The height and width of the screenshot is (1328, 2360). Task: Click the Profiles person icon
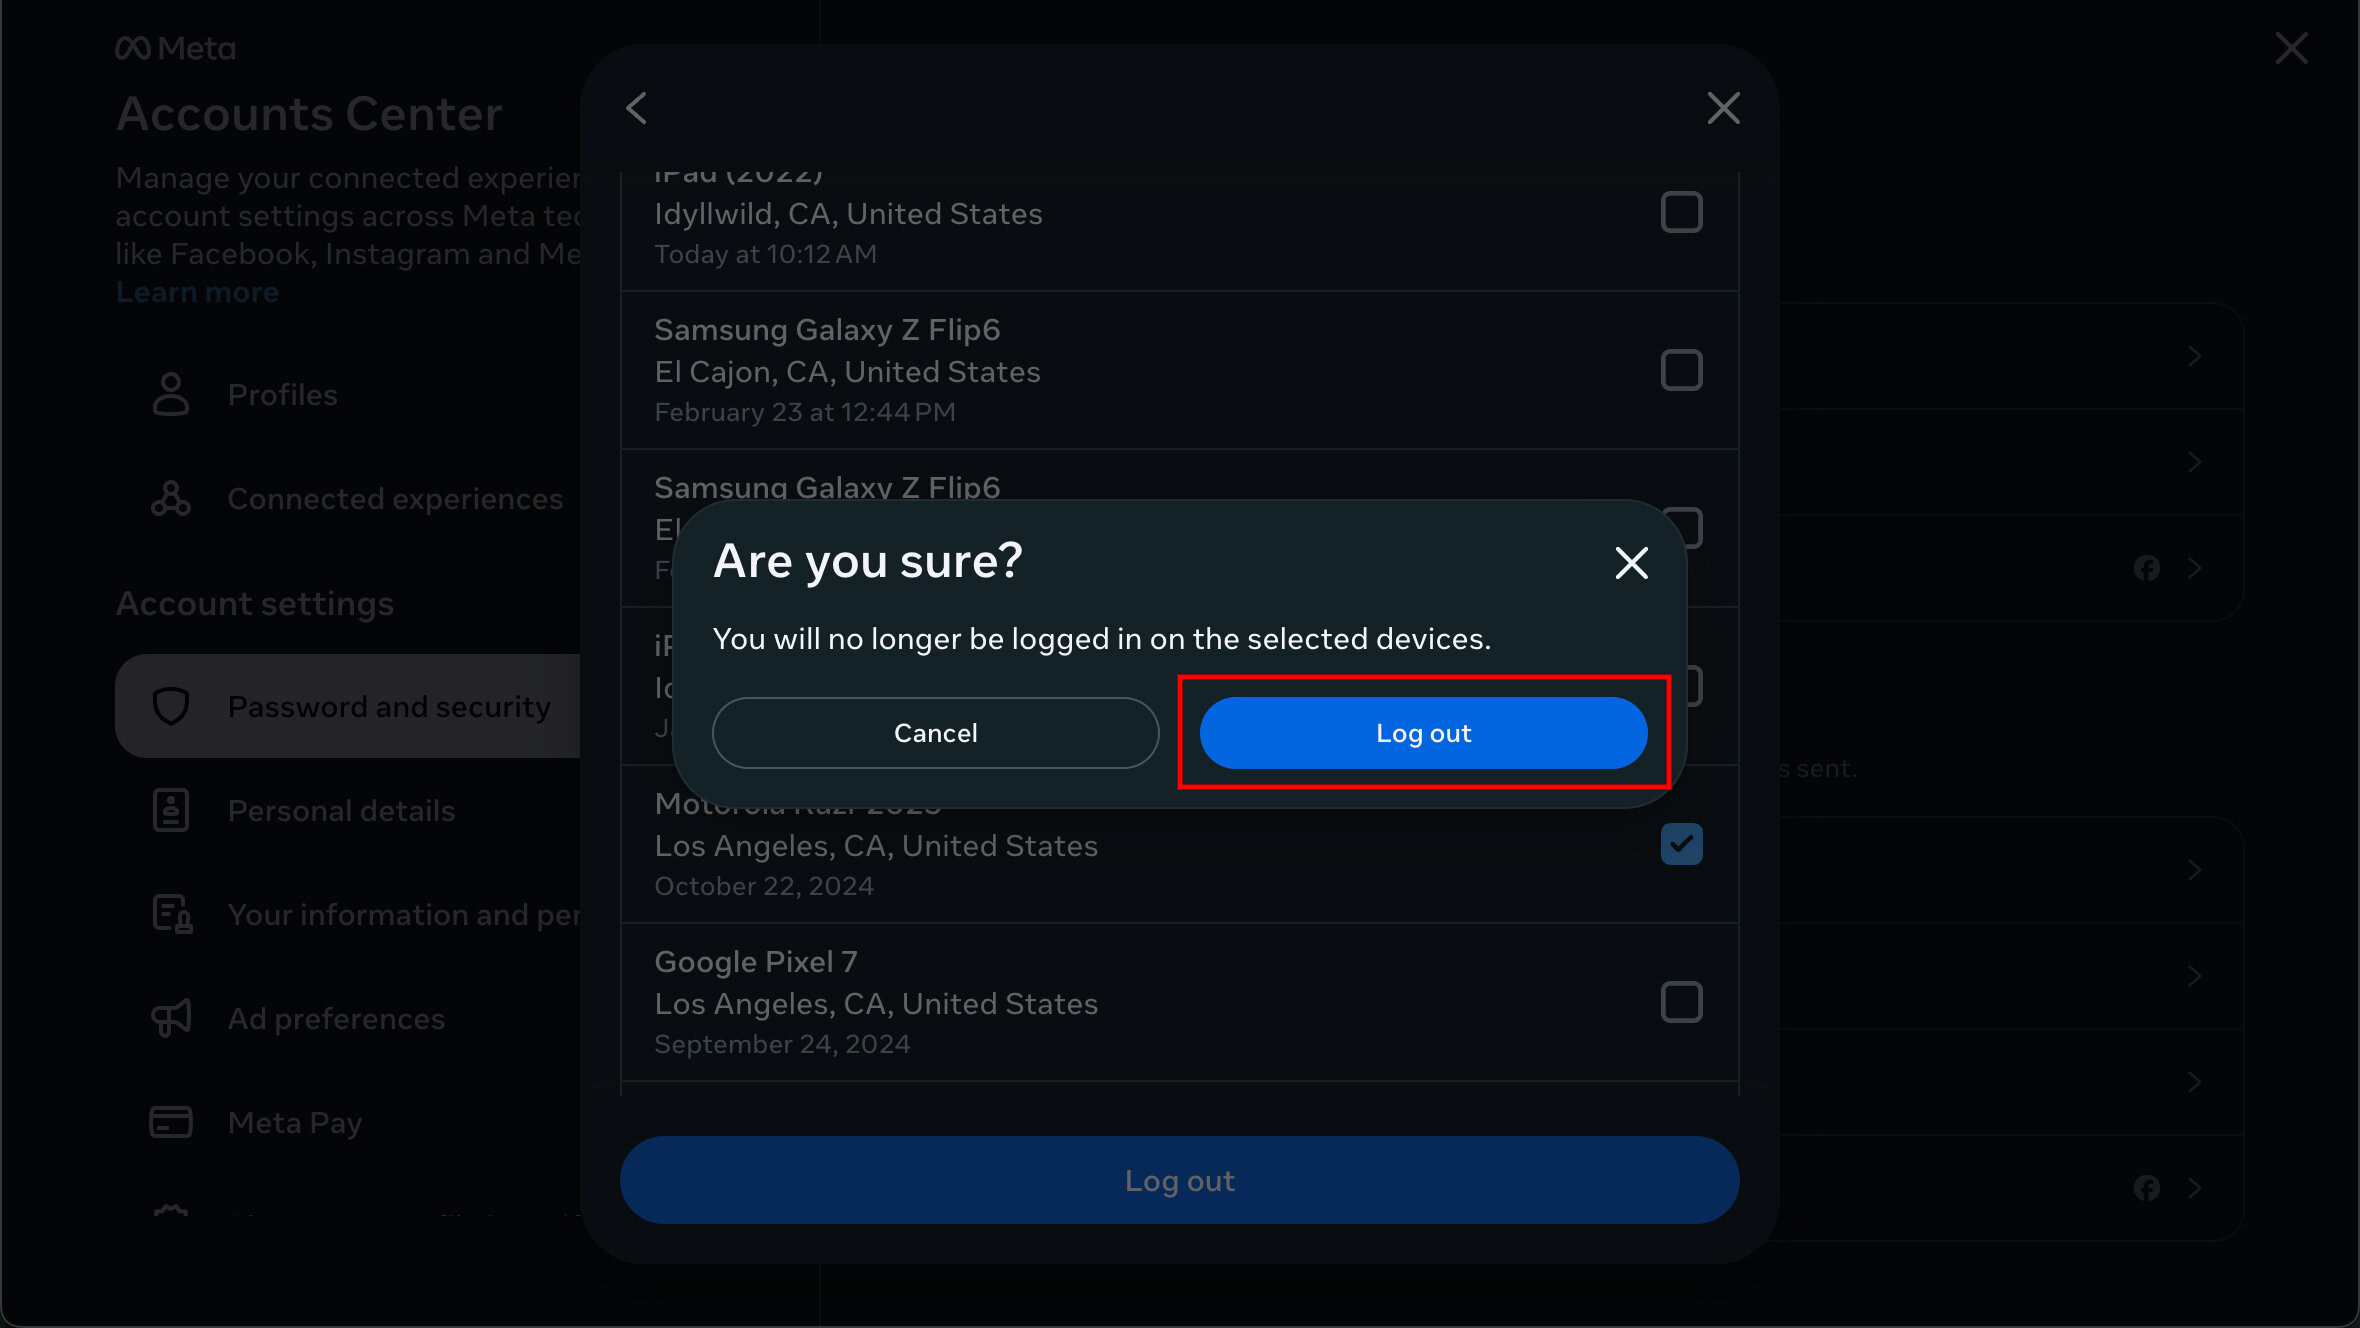pyautogui.click(x=171, y=394)
